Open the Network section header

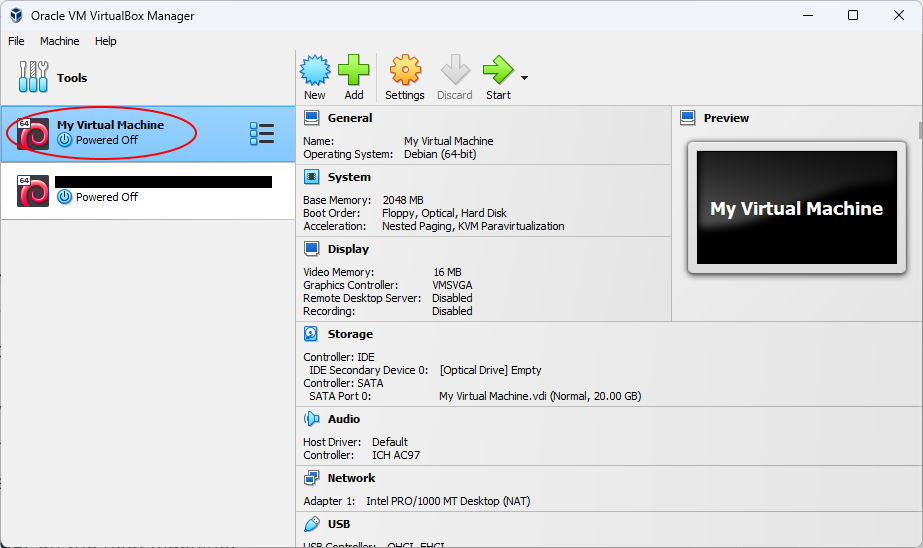(x=351, y=478)
